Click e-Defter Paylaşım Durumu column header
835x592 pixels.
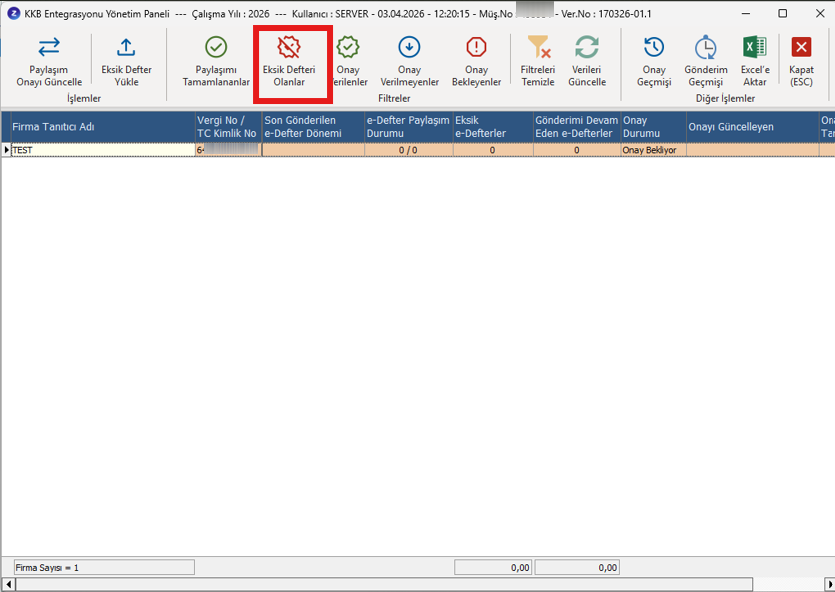tap(408, 127)
